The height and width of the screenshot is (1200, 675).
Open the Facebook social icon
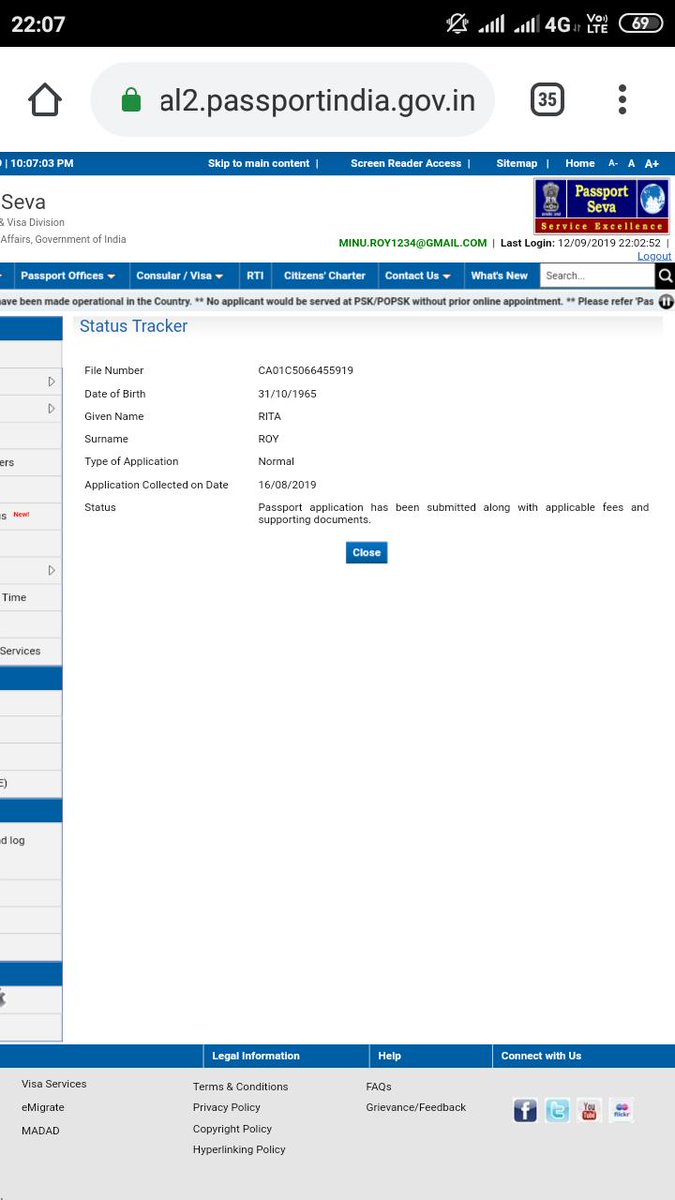pos(525,1110)
